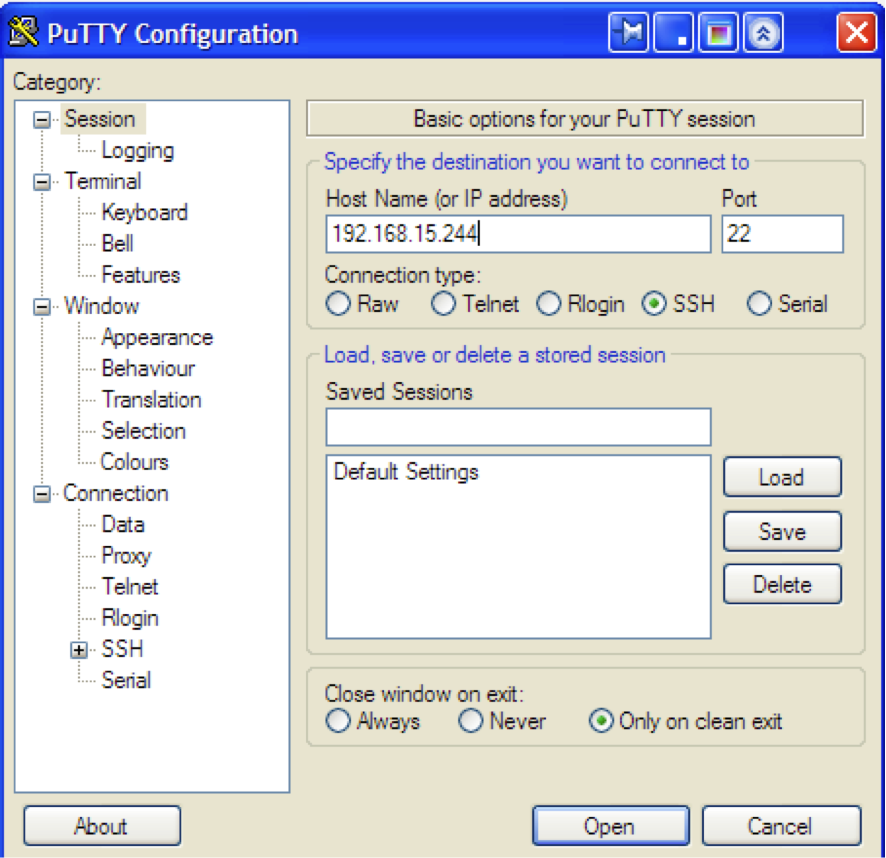This screenshot has height=858, width=886.
Task: Click the roll-up chevron title bar icon
Action: point(763,33)
